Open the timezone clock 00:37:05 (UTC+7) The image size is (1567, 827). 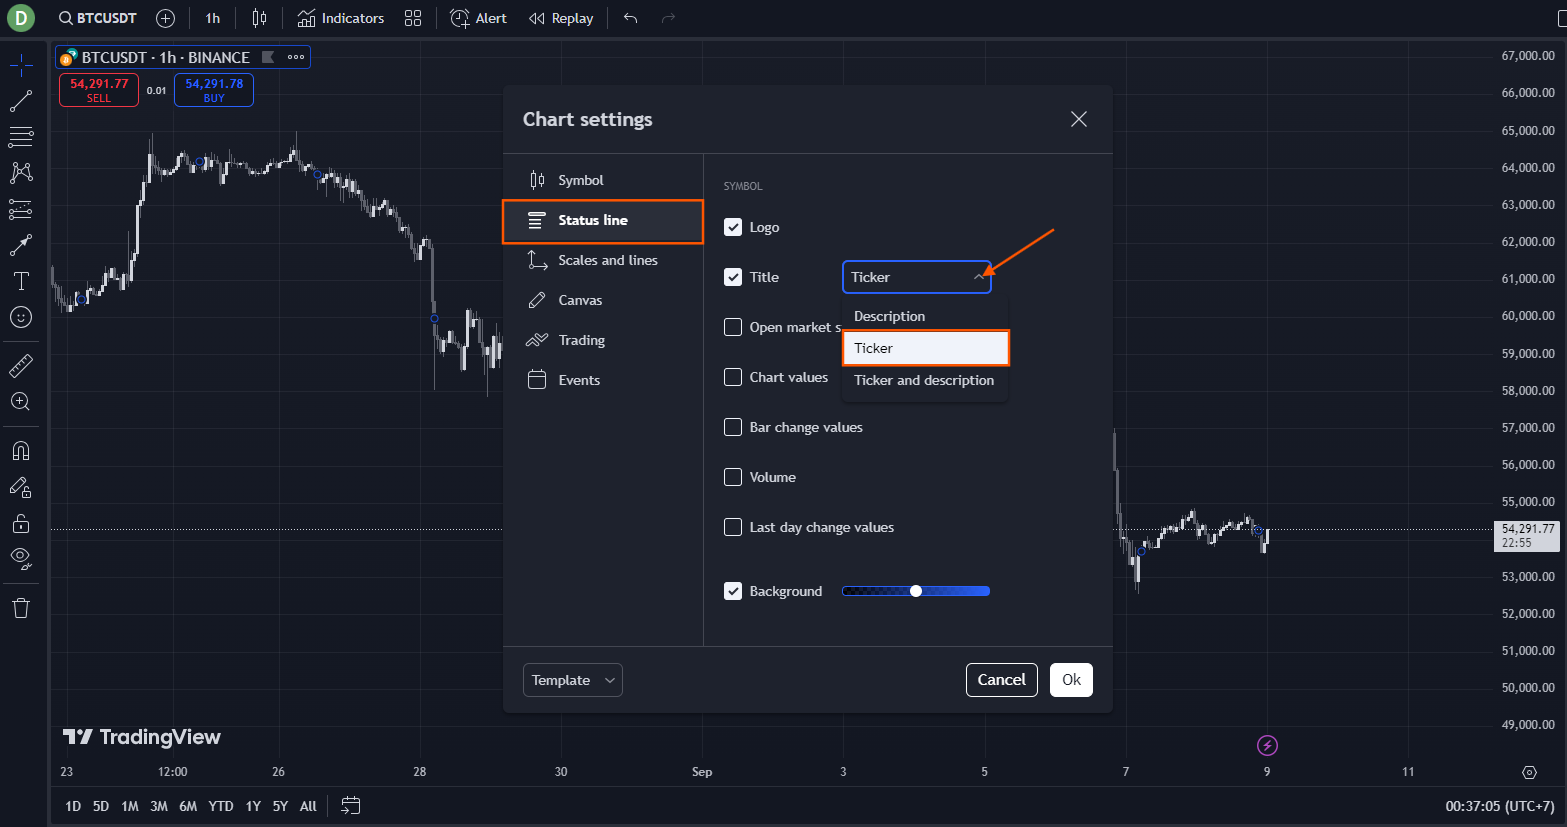tap(1500, 806)
